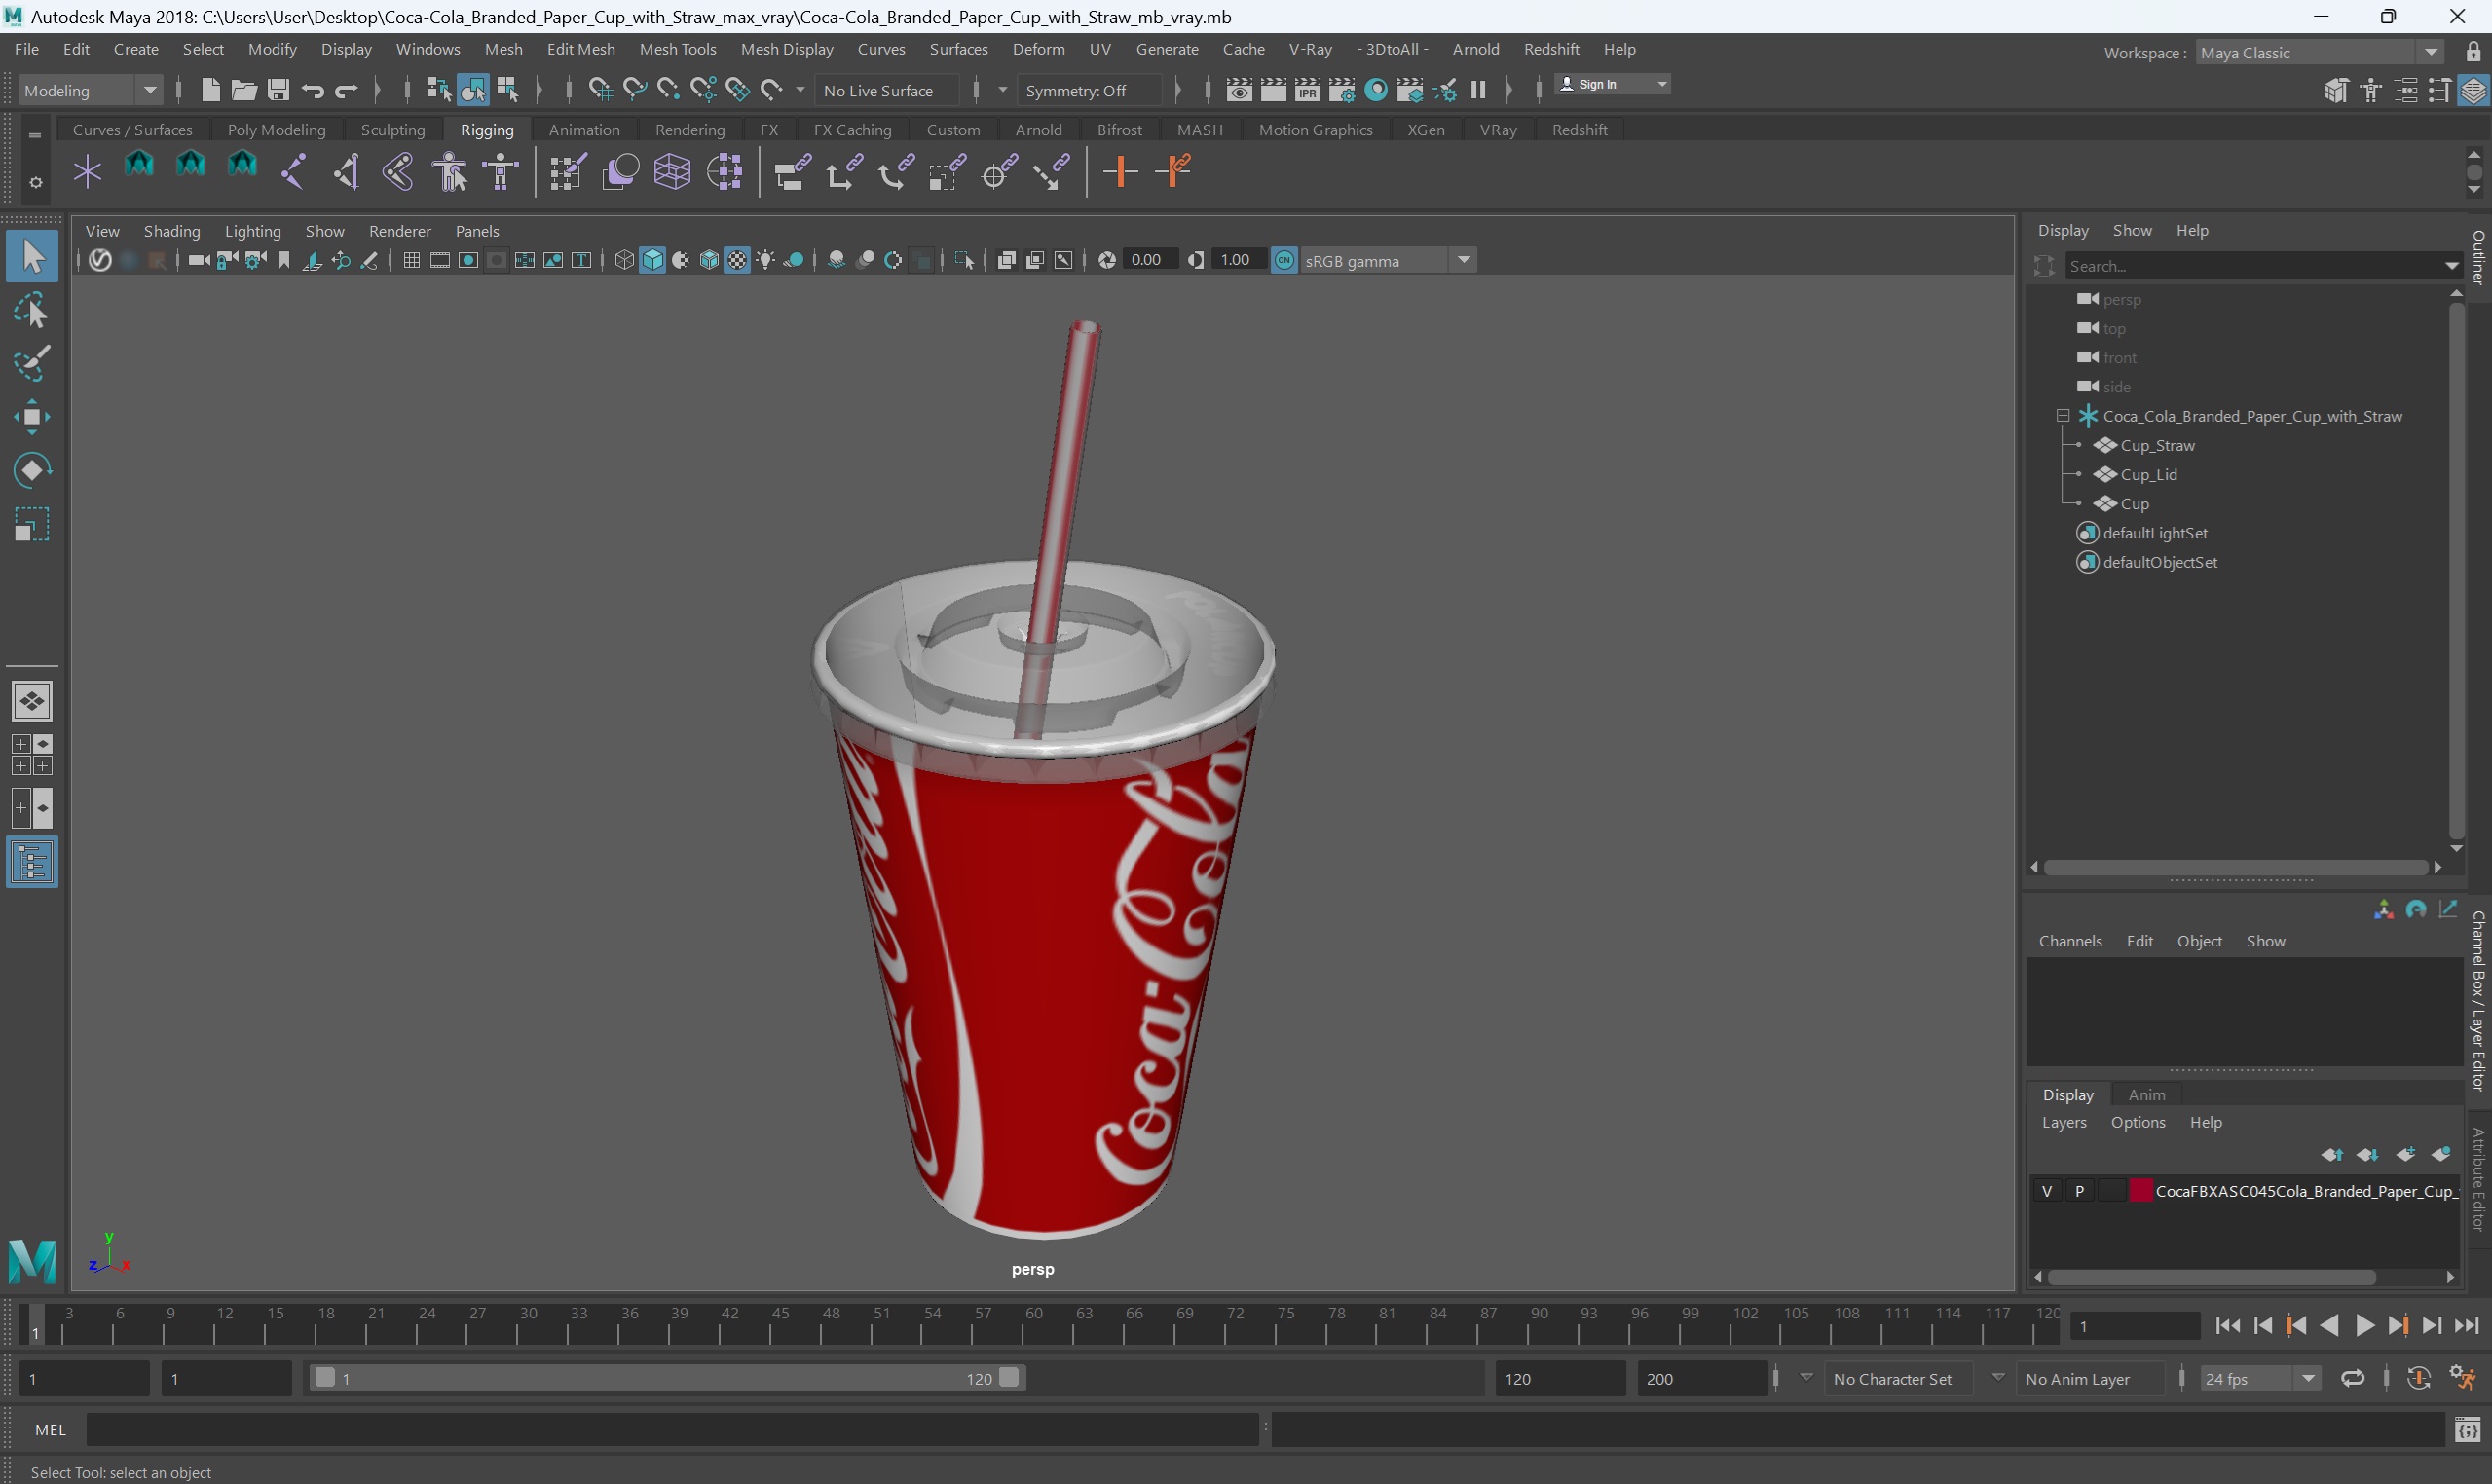
Task: Click the red color swatch on layer
Action: (2140, 1189)
